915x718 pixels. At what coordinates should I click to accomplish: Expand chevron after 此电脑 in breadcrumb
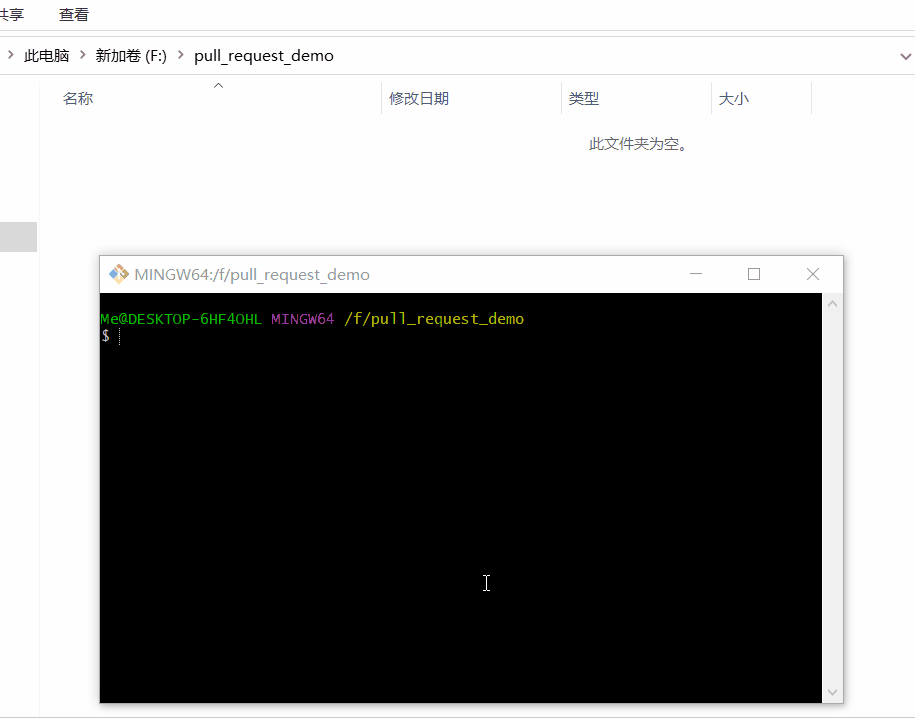click(82, 55)
